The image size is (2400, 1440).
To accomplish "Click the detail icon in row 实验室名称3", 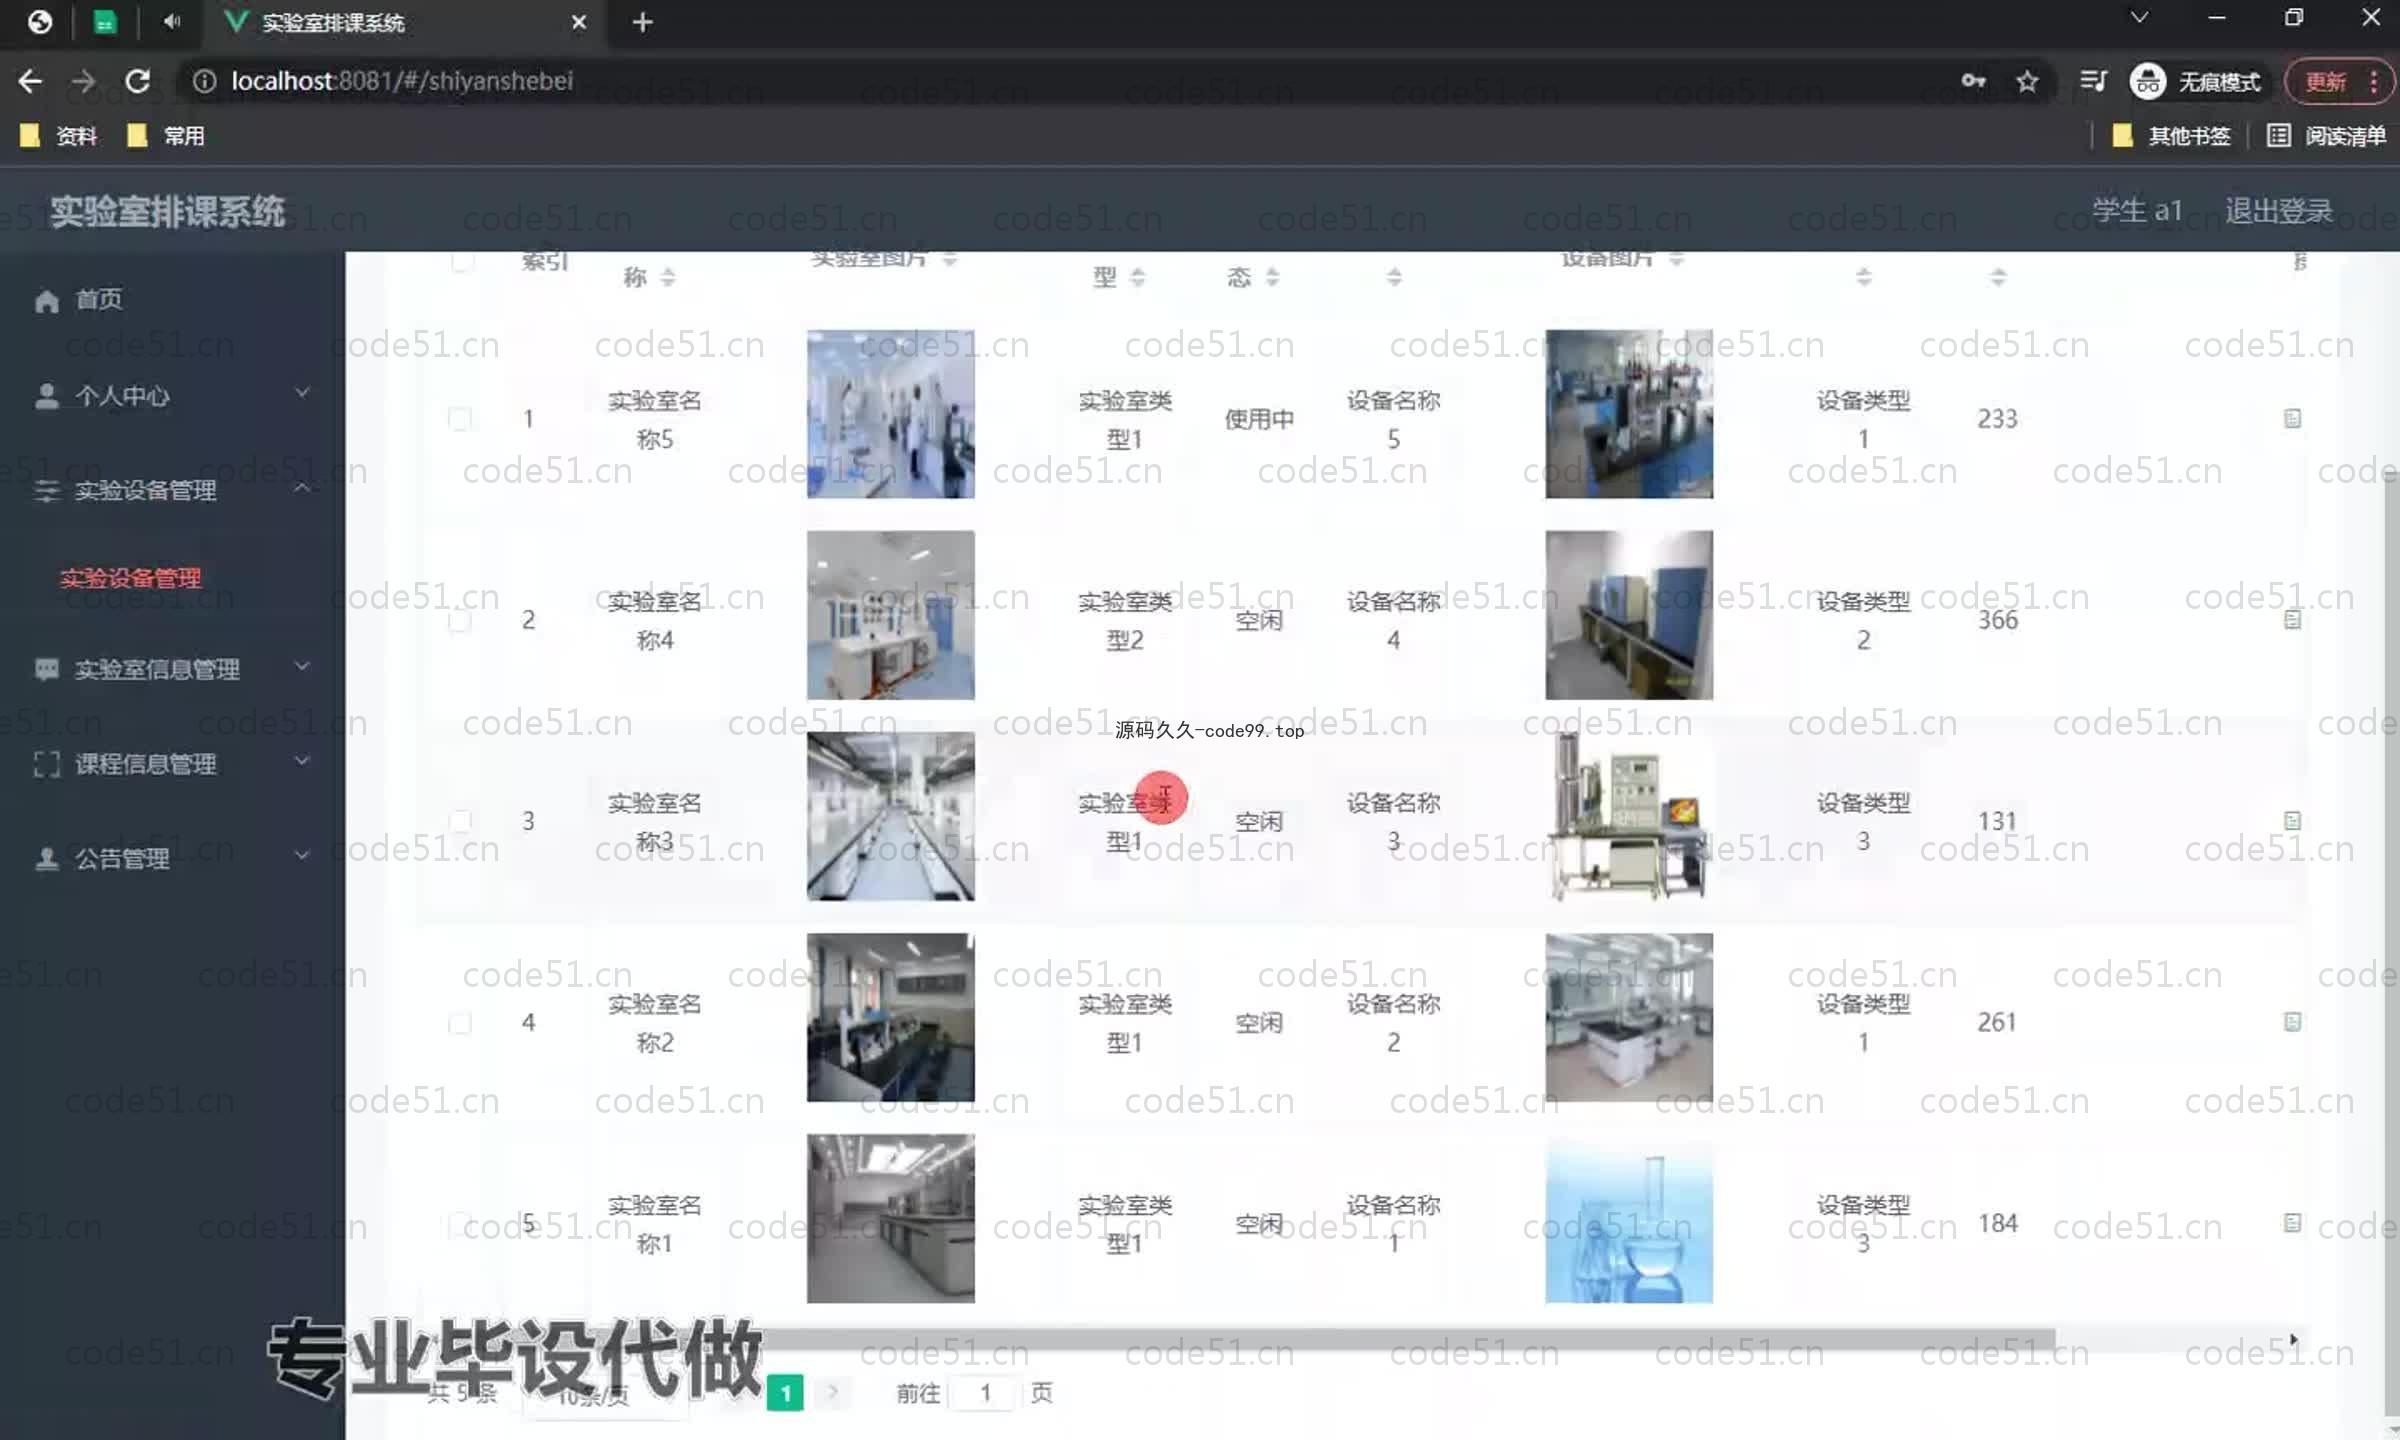I will pyautogui.click(x=2293, y=821).
